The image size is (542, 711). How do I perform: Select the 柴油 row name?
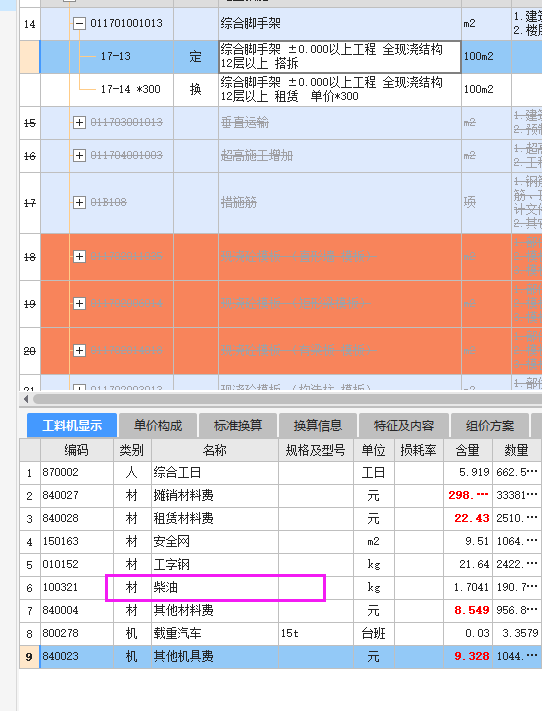pyautogui.click(x=166, y=588)
